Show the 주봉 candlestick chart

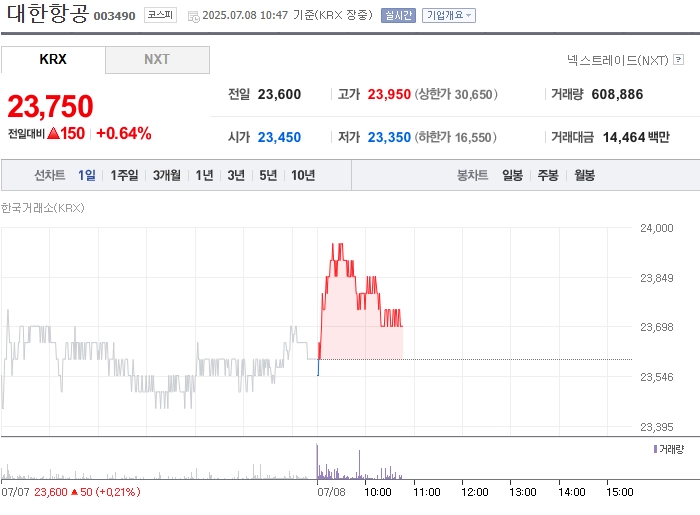point(548,175)
